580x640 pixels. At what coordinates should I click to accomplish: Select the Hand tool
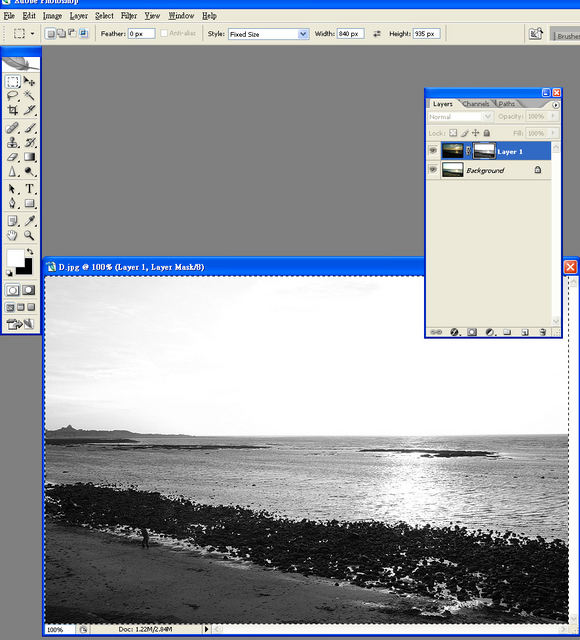coord(13,236)
